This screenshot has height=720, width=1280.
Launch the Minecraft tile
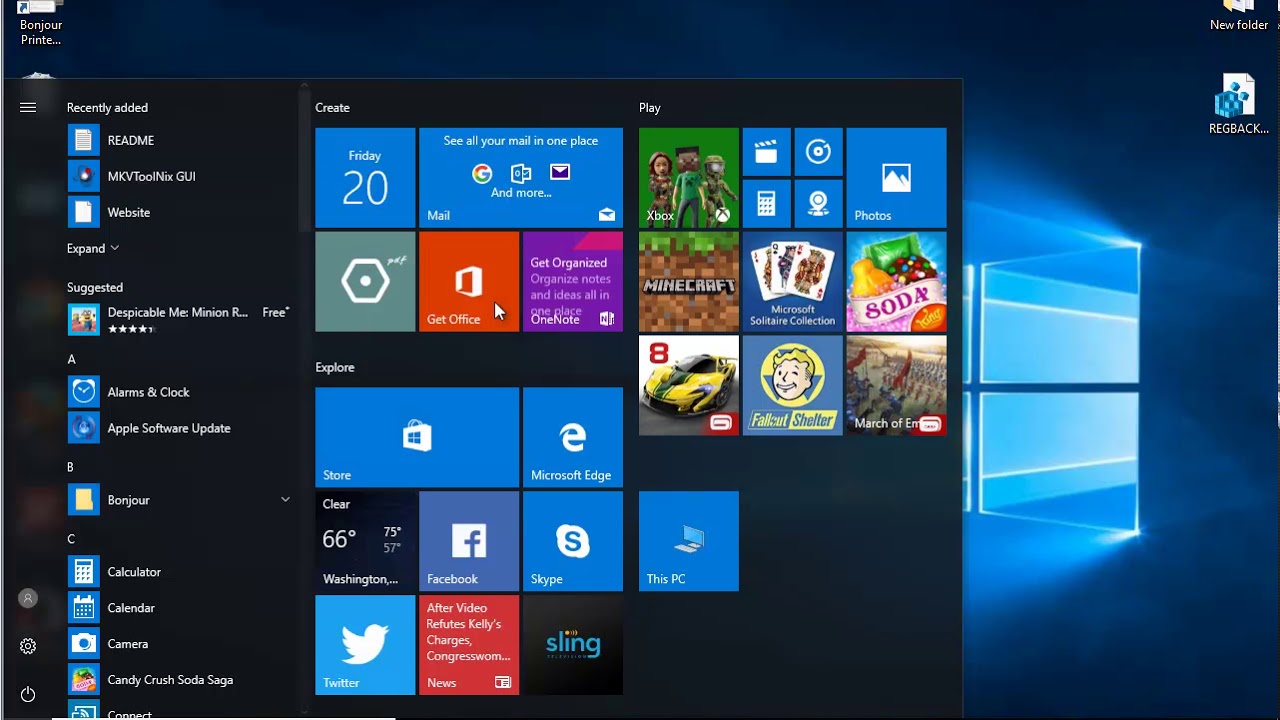click(689, 282)
